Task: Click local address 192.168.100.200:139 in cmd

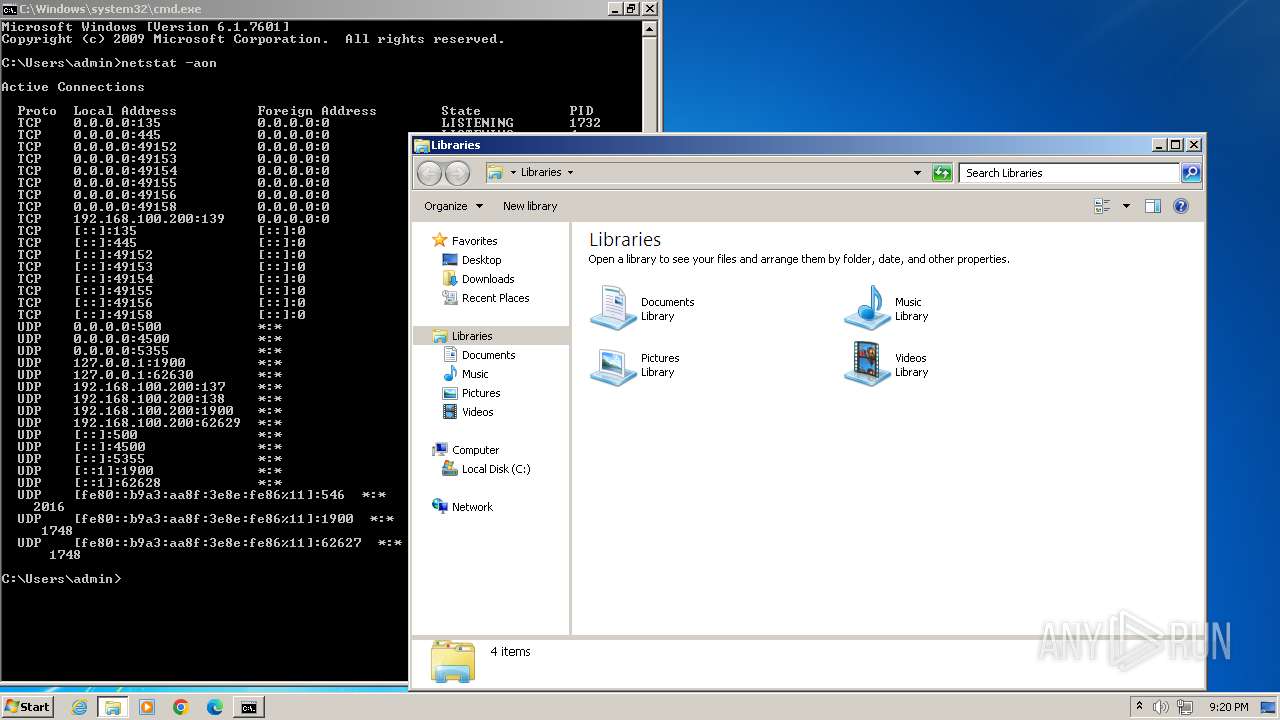Action: pyautogui.click(x=149, y=219)
